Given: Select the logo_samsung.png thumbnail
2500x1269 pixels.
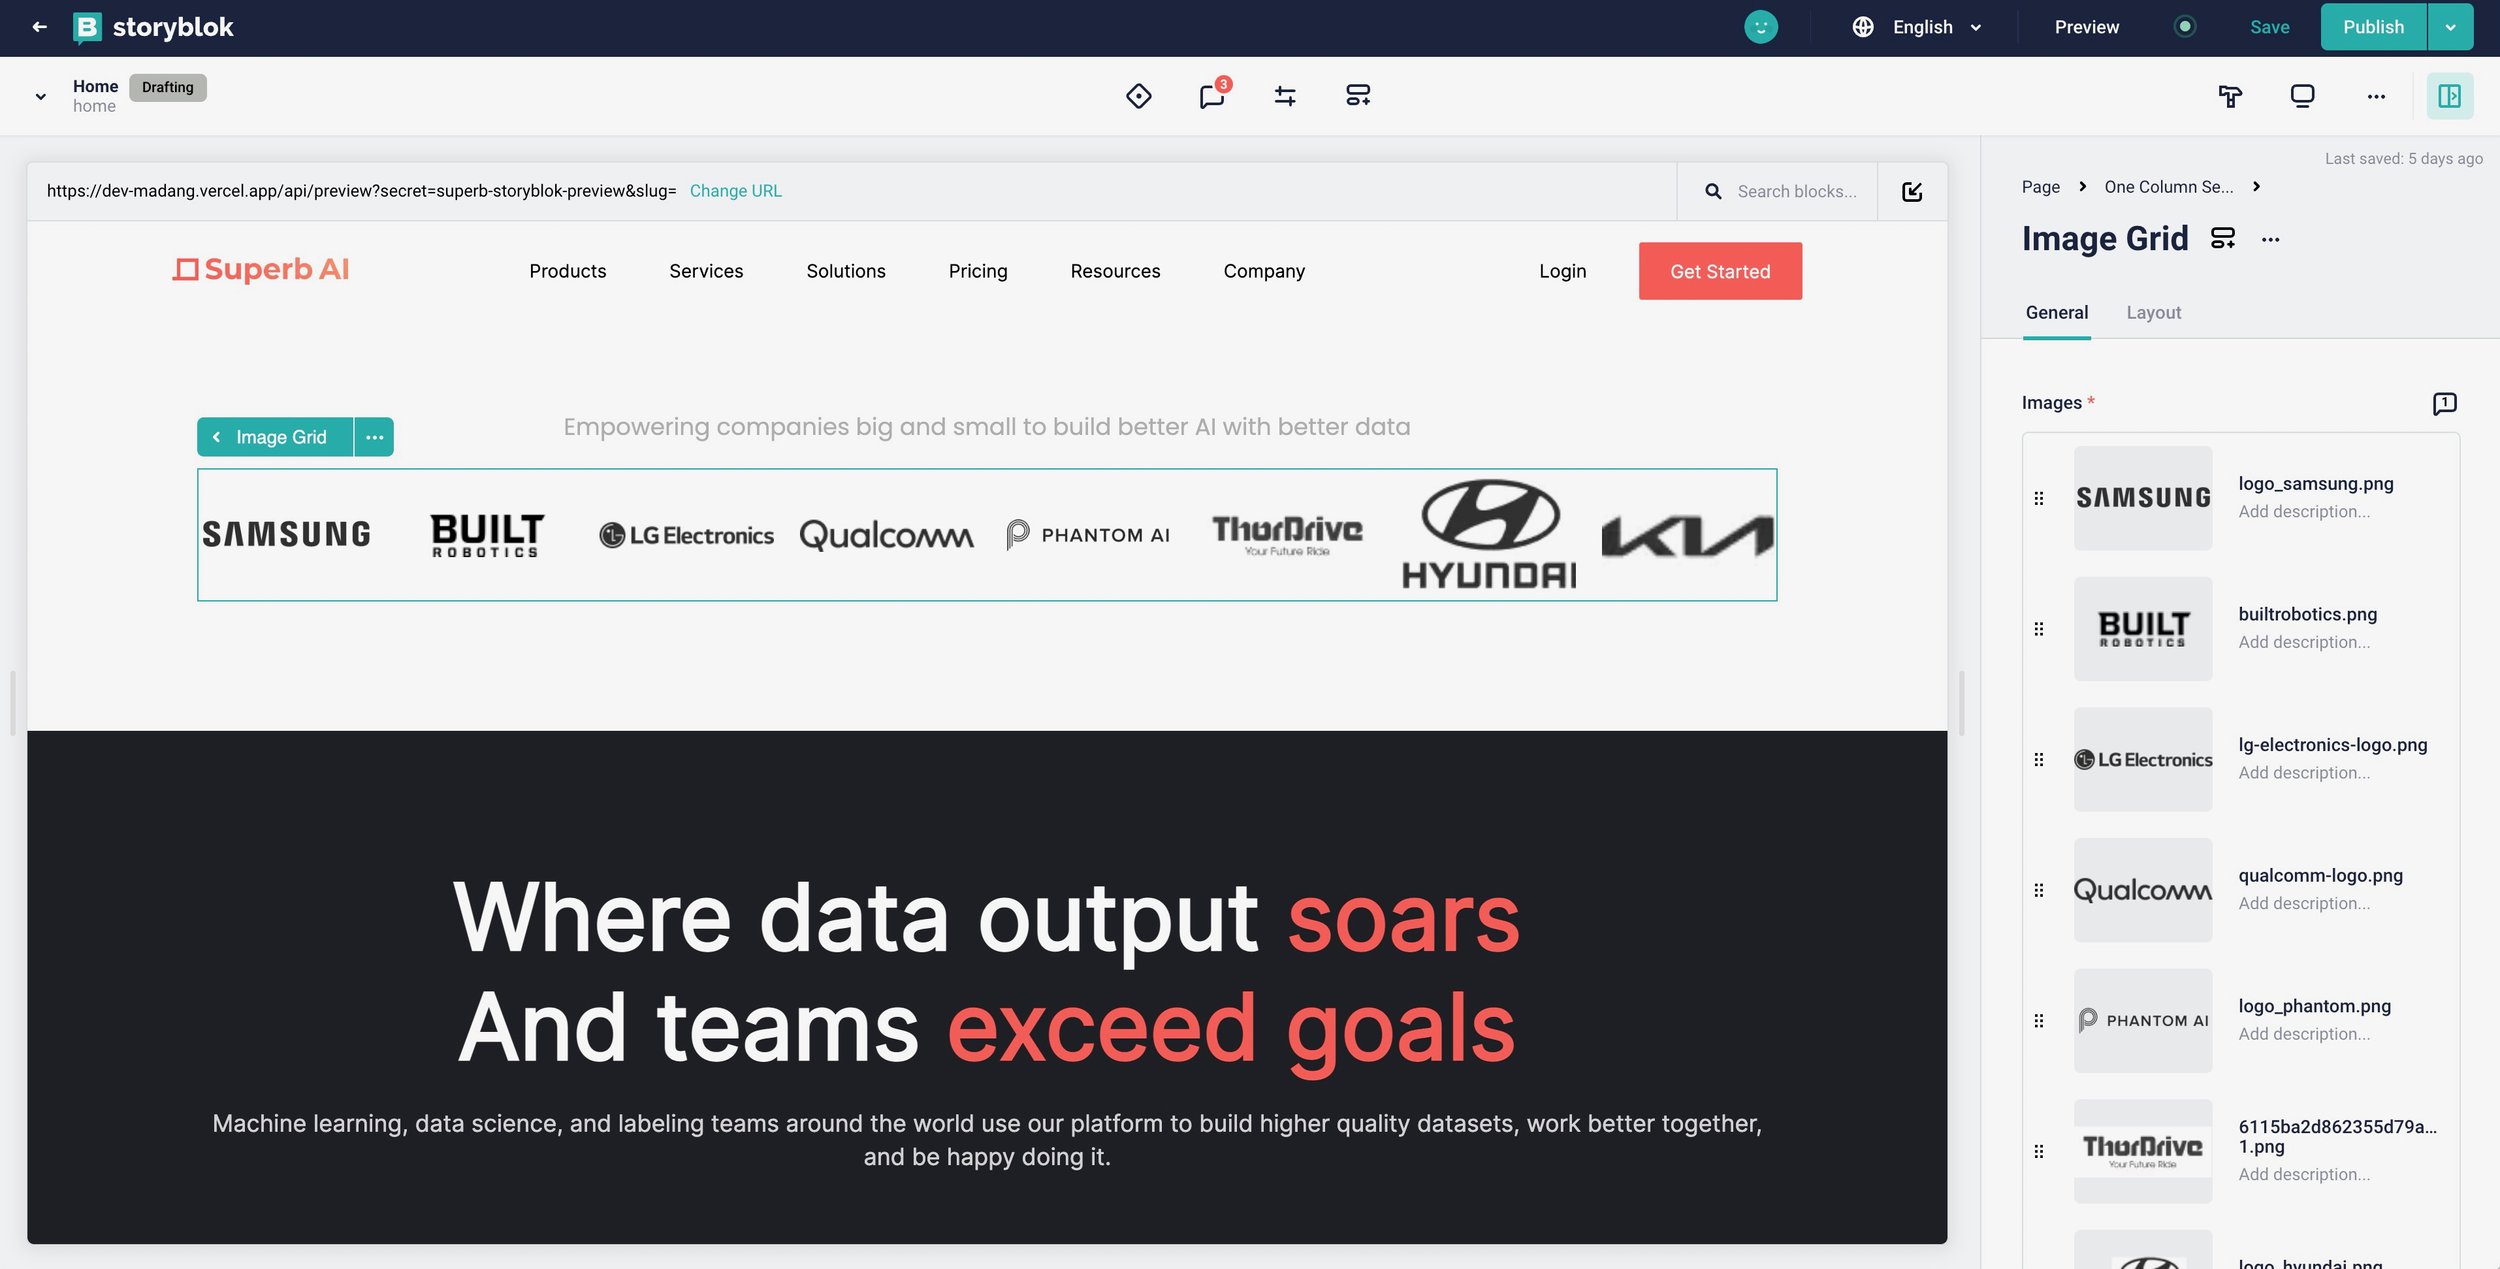Looking at the screenshot, I should click(x=2142, y=498).
